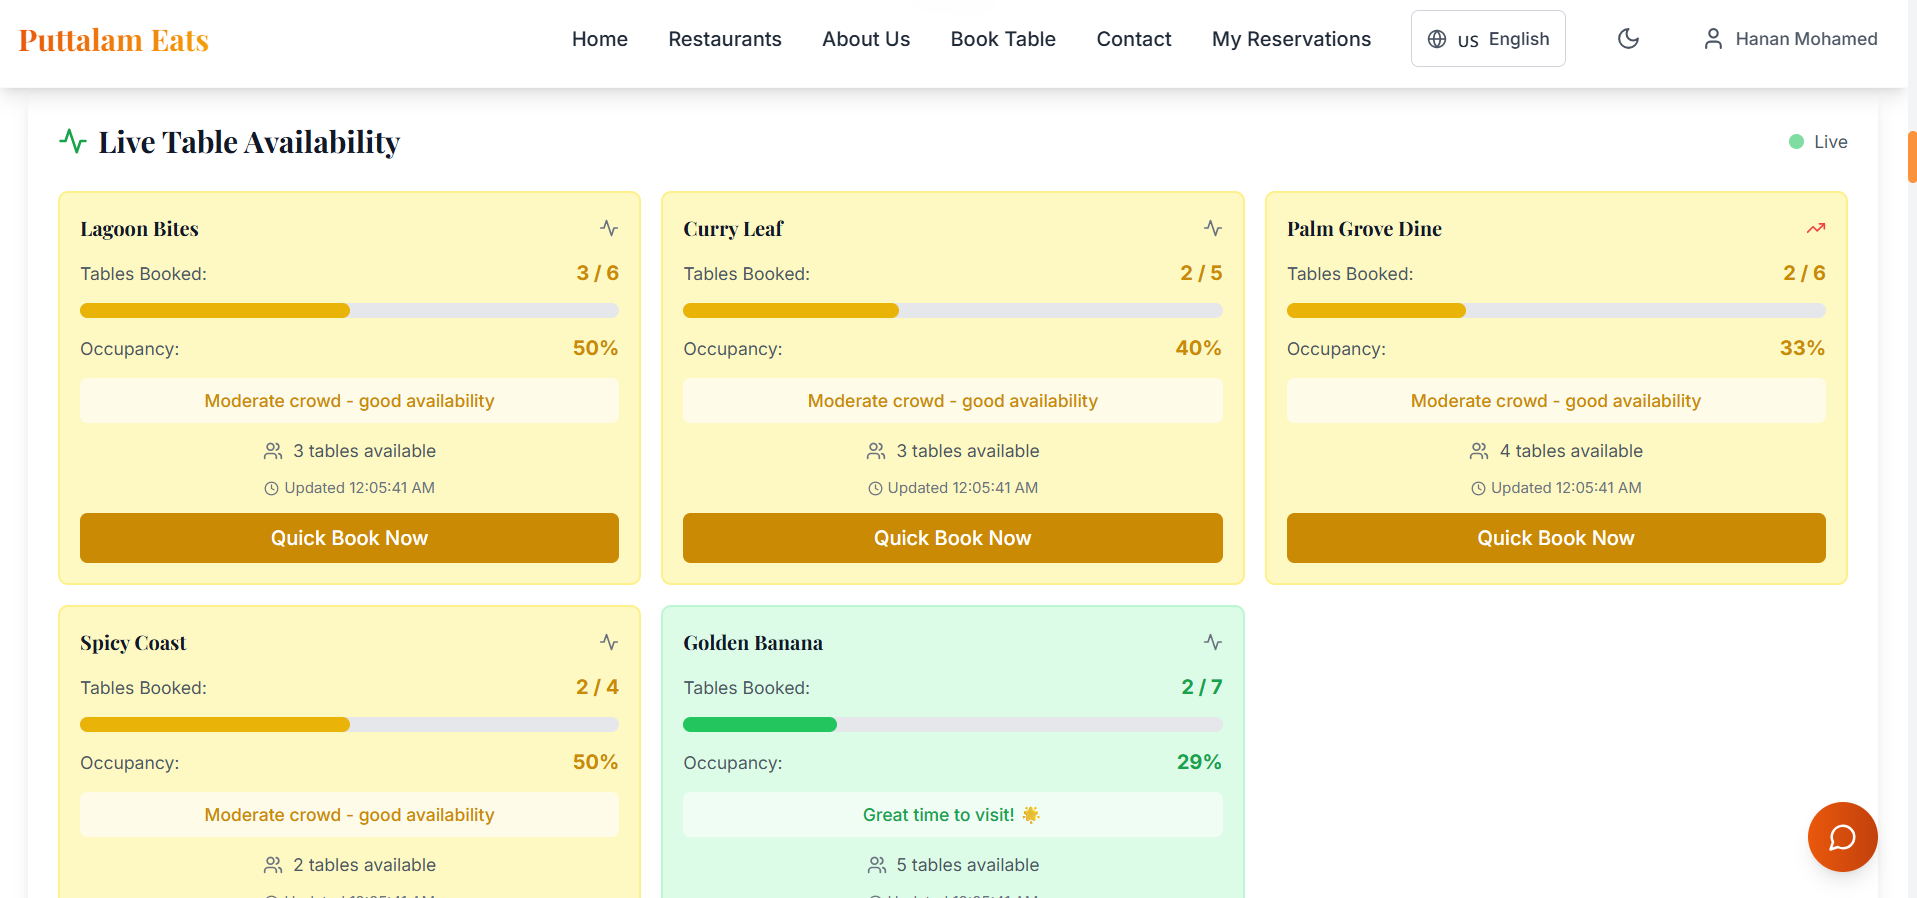Navigate to About Us
This screenshot has height=898, width=1917.
866,39
